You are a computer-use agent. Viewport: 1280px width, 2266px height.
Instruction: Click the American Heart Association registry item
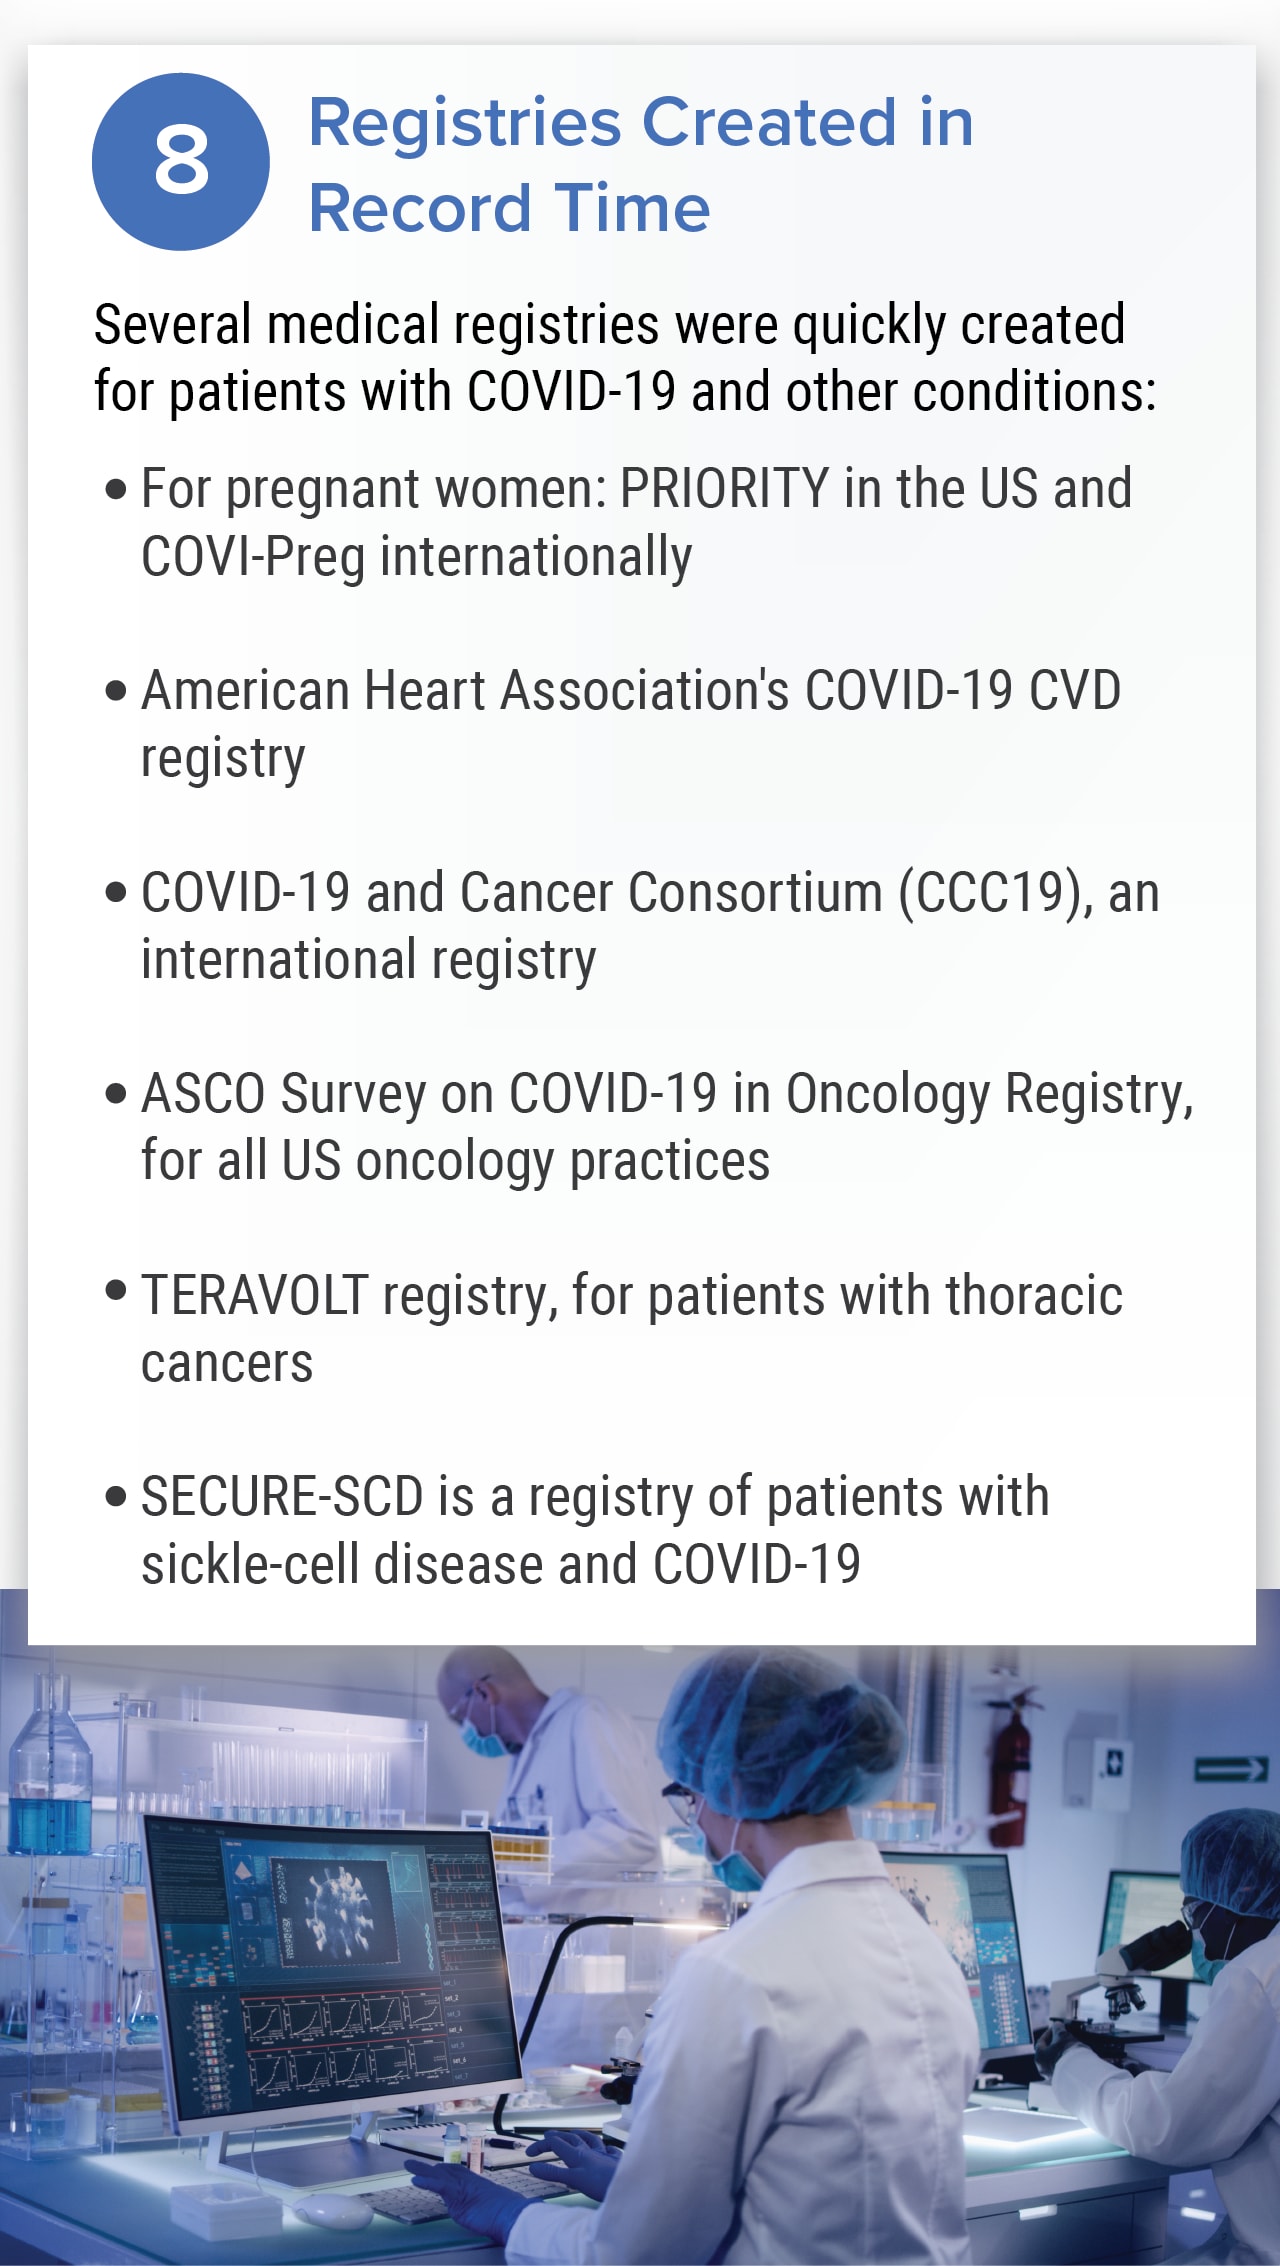(630, 724)
